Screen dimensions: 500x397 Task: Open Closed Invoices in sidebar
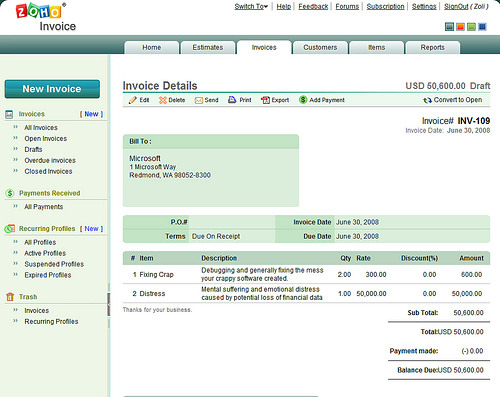[x=48, y=171]
